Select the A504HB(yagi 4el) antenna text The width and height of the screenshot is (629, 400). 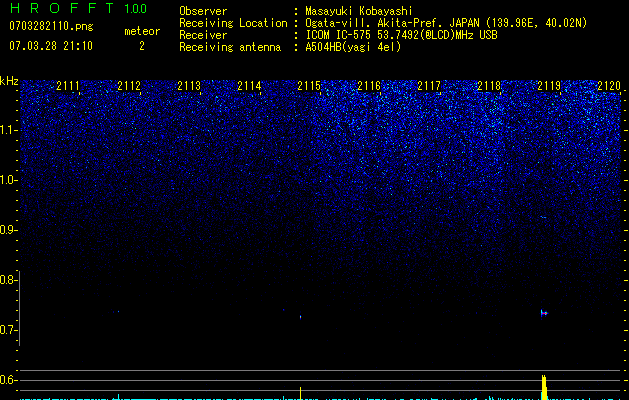(x=353, y=47)
